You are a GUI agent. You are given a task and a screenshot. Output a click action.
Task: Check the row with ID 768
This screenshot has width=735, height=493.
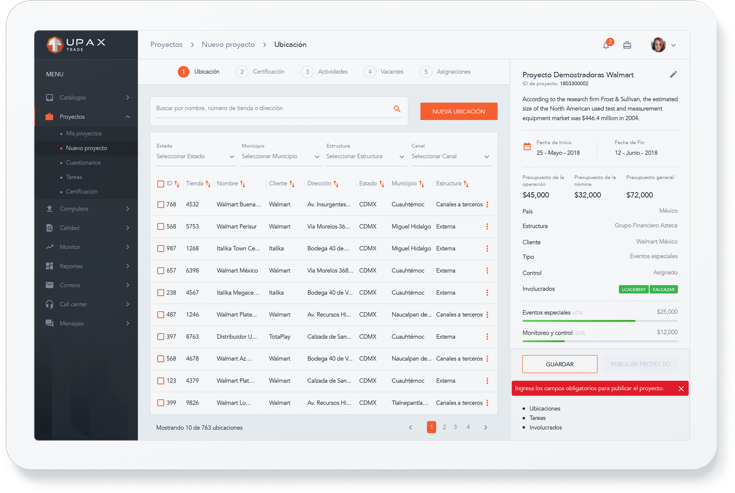[x=160, y=204]
